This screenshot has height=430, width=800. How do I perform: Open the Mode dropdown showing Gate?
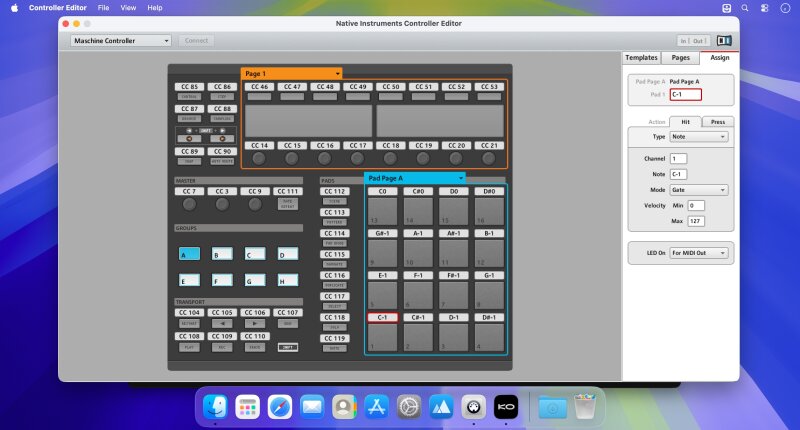coord(698,190)
